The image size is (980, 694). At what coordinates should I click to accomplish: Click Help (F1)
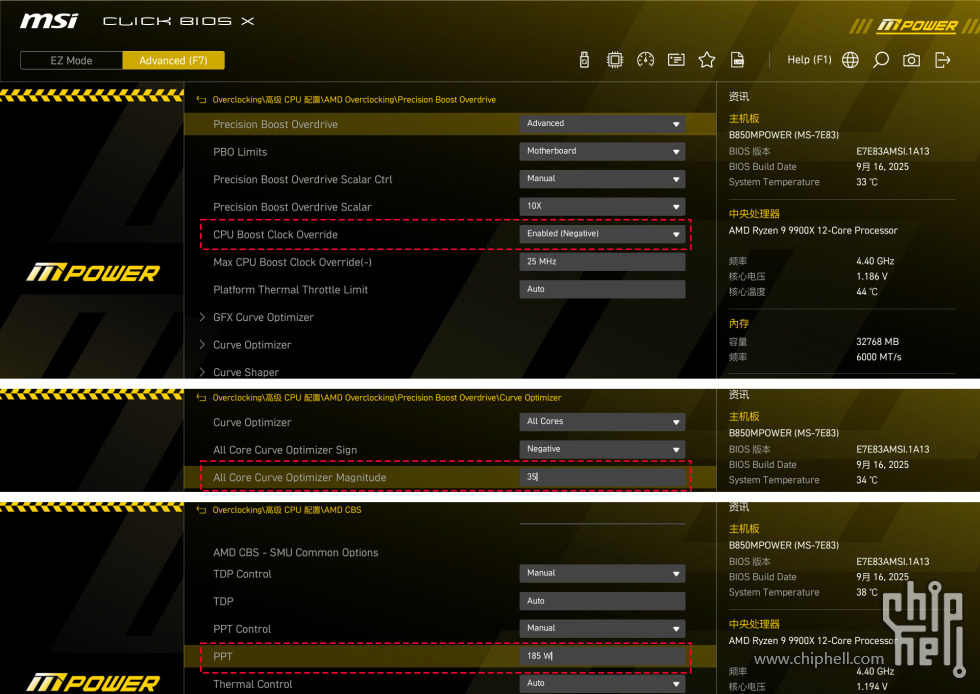tap(809, 60)
